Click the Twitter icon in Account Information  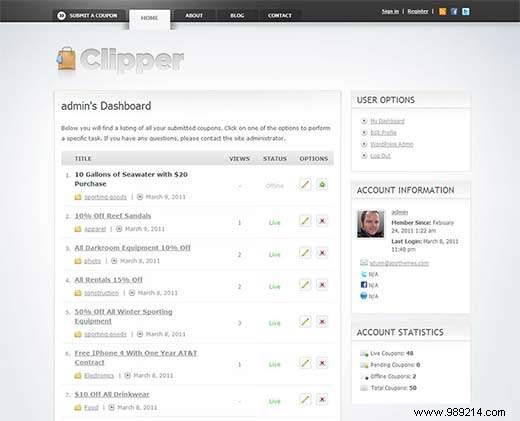[x=364, y=274]
